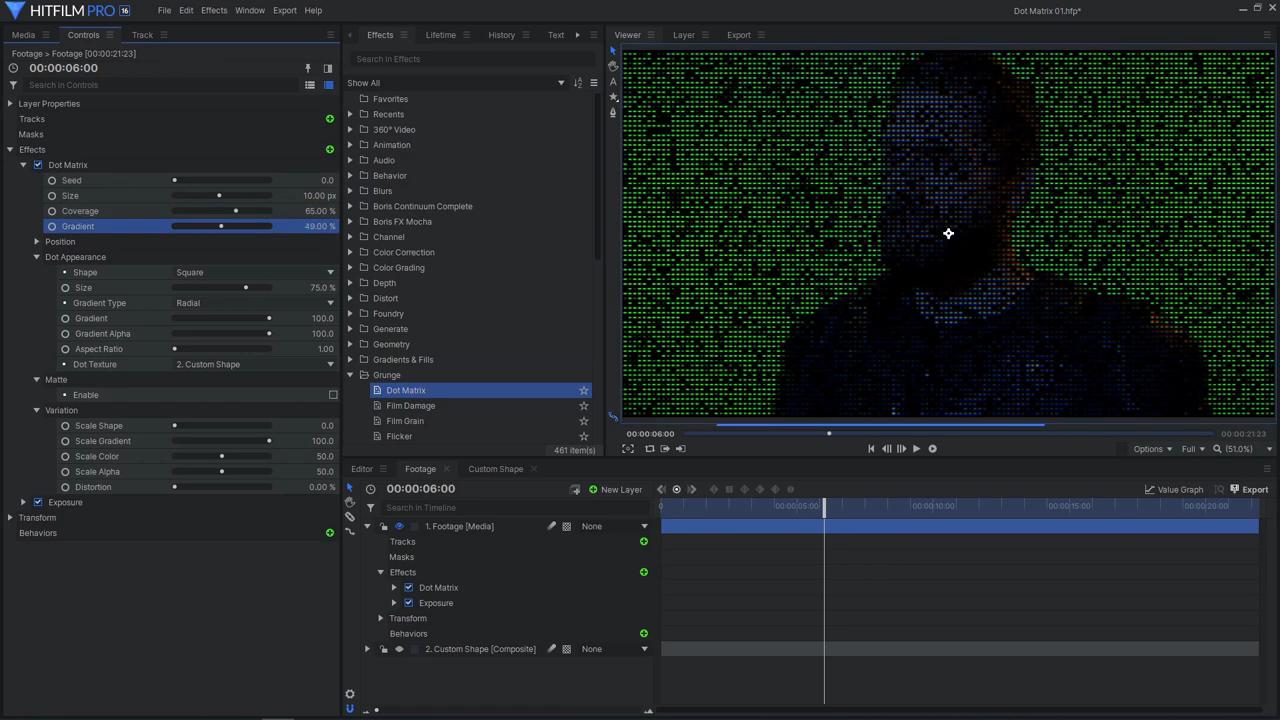Enable the Matte checkbox
This screenshot has width=1280, height=720.
point(333,395)
